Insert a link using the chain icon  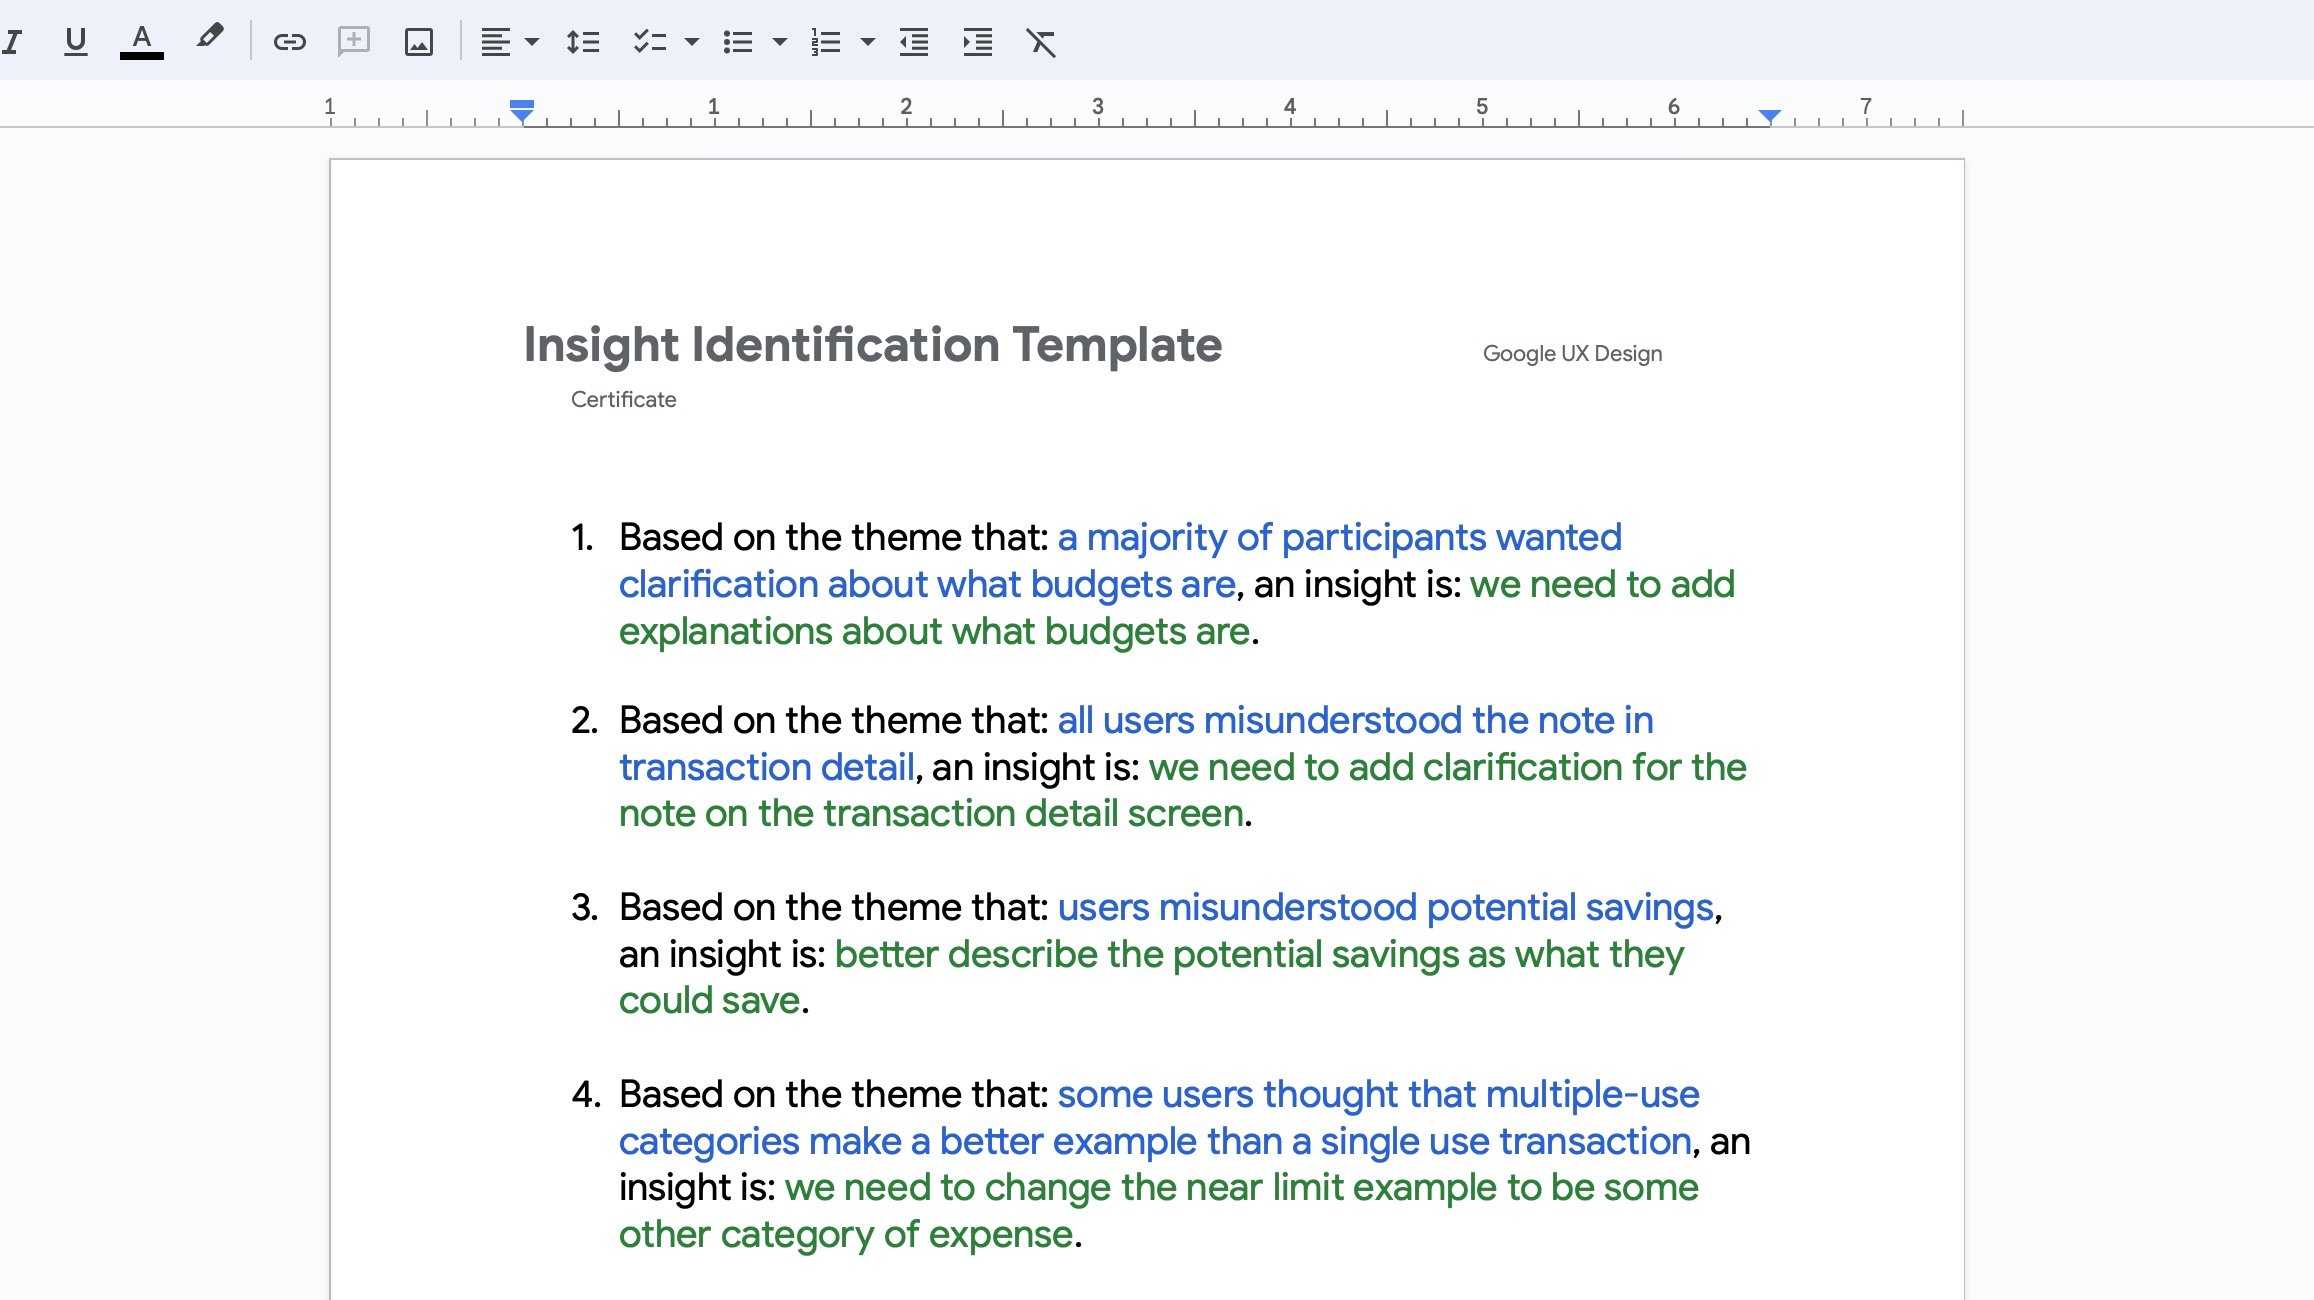[x=289, y=42]
